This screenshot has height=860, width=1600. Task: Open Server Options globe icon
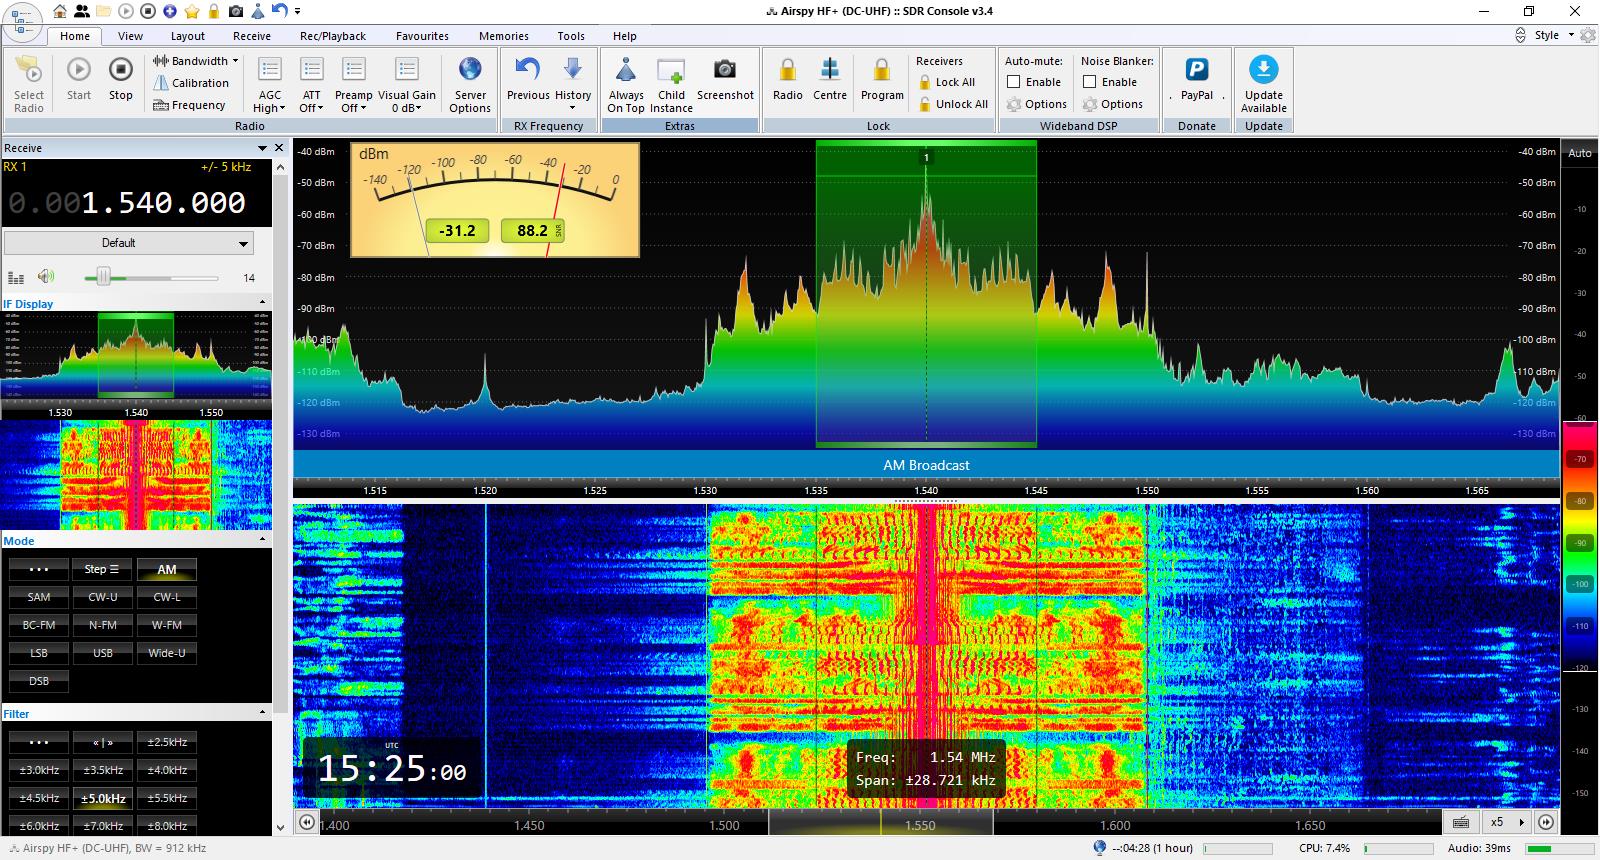tap(470, 70)
